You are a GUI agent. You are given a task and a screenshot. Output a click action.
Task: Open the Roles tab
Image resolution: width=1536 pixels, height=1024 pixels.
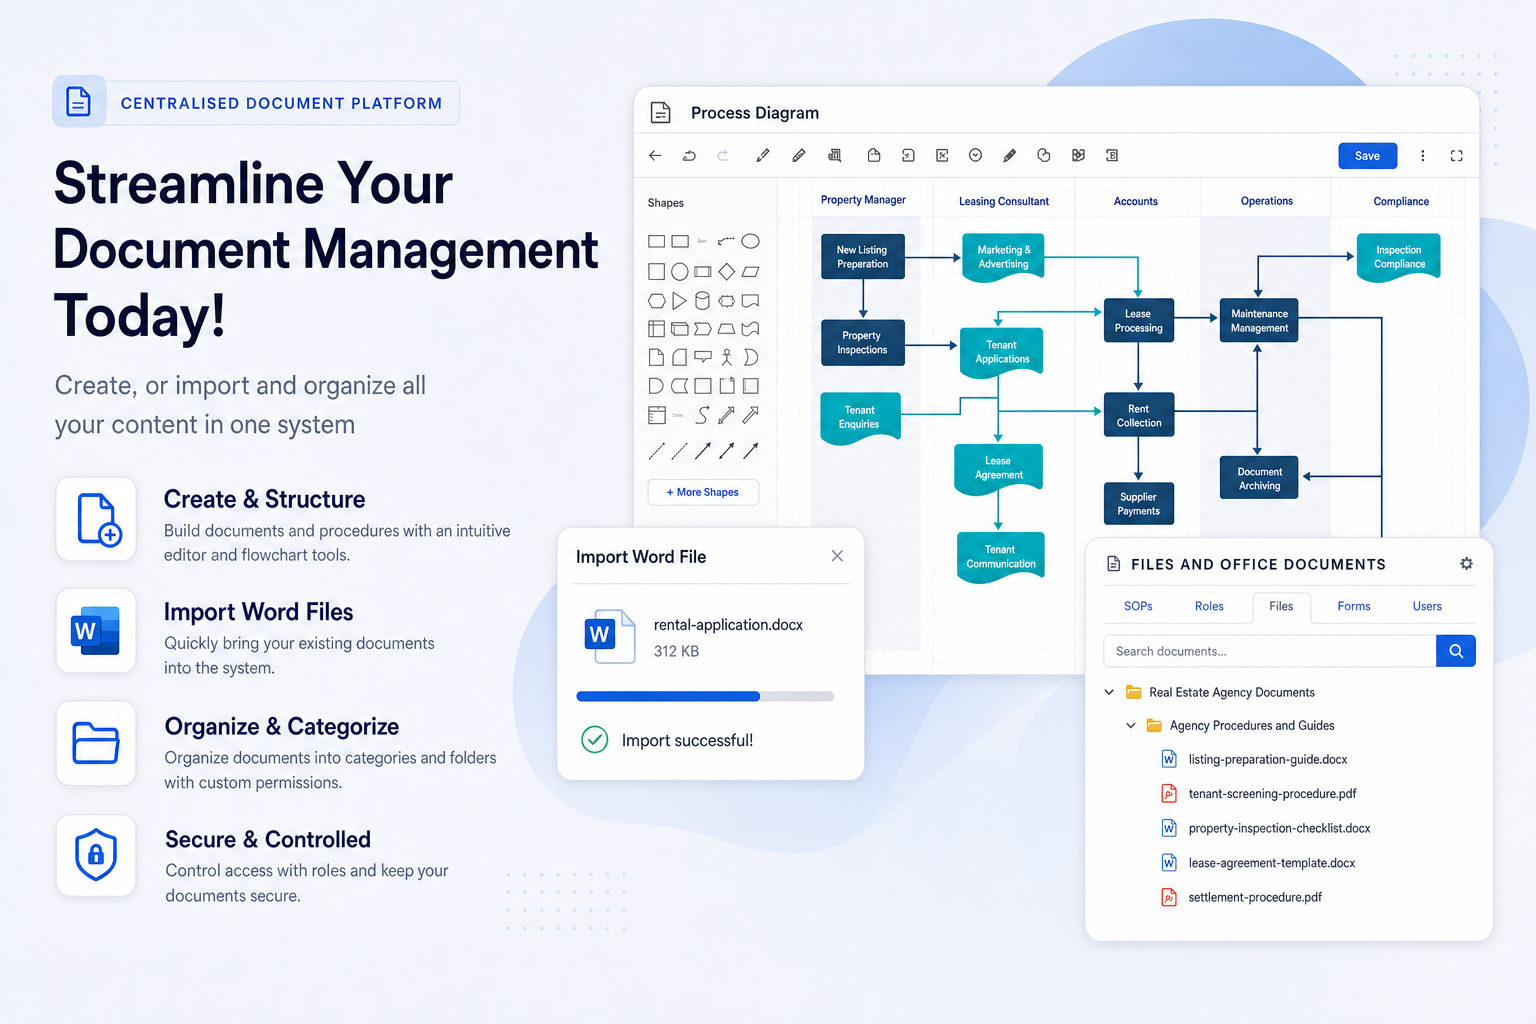click(x=1209, y=606)
